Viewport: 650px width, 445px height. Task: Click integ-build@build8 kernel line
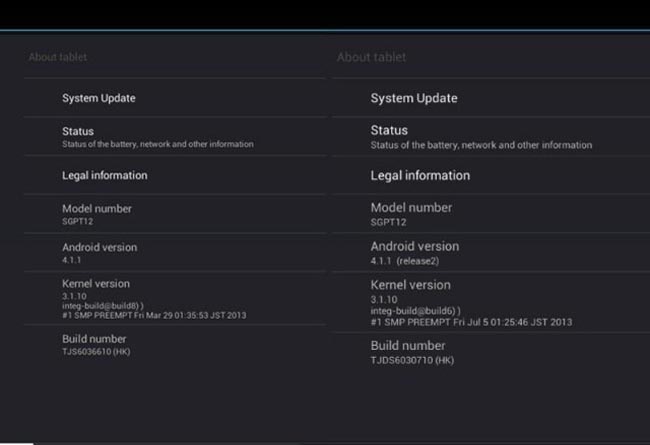coord(103,306)
